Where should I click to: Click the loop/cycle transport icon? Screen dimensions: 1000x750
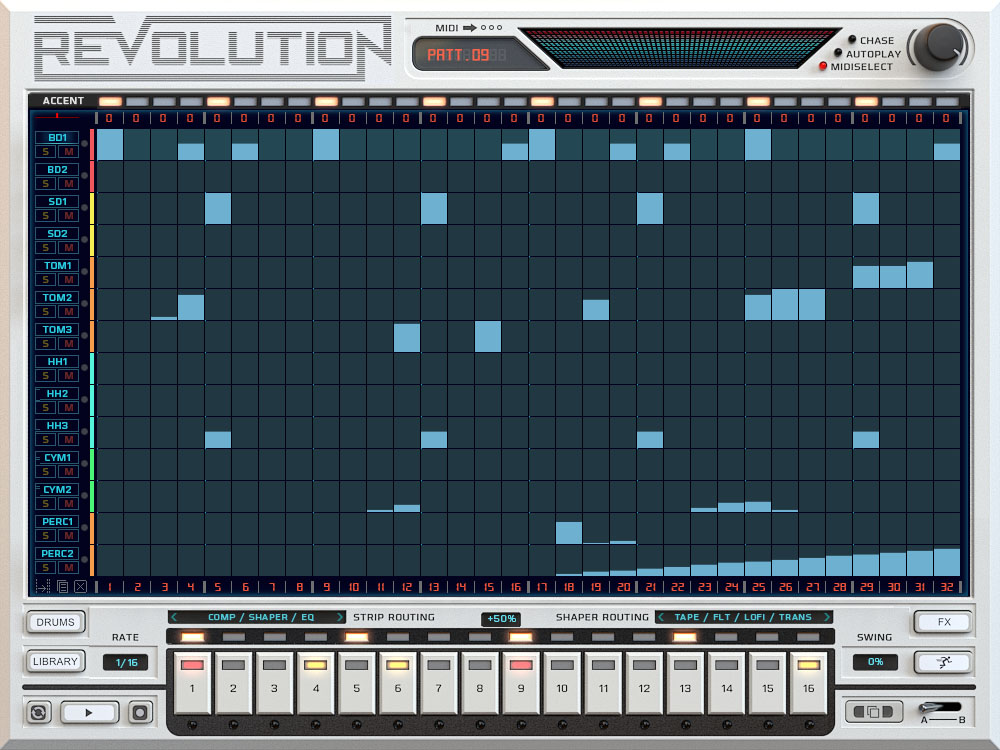(x=38, y=711)
